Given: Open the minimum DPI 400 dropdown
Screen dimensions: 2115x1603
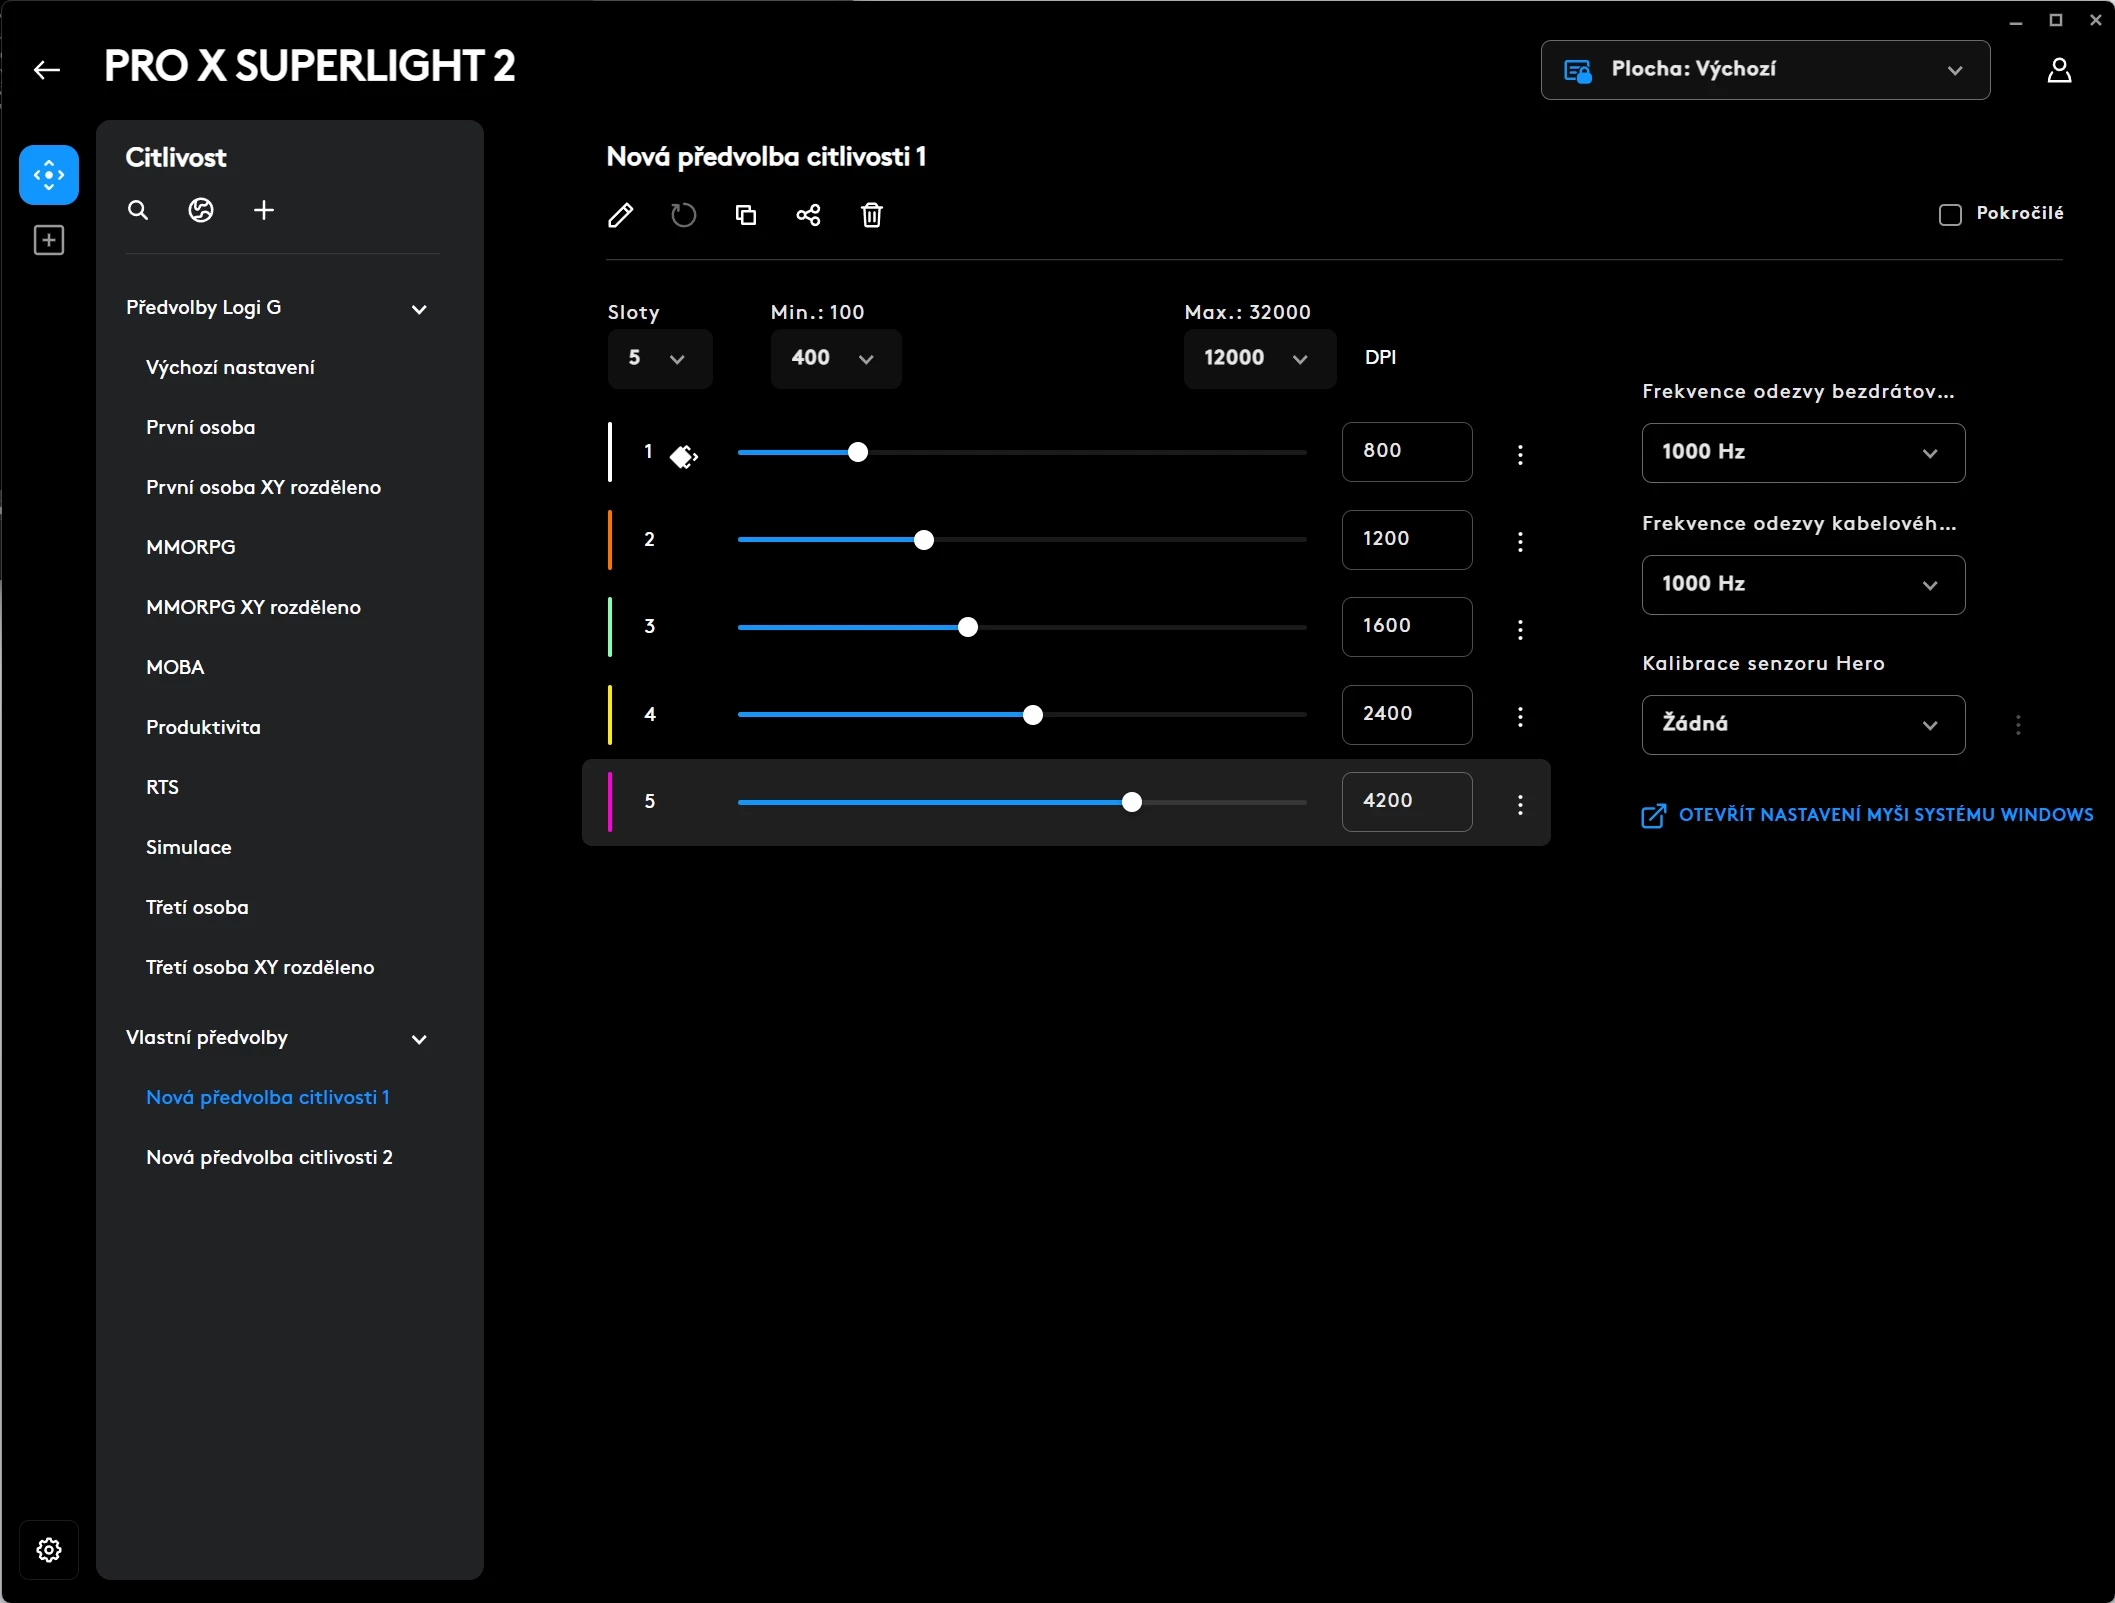Looking at the screenshot, I should point(836,359).
